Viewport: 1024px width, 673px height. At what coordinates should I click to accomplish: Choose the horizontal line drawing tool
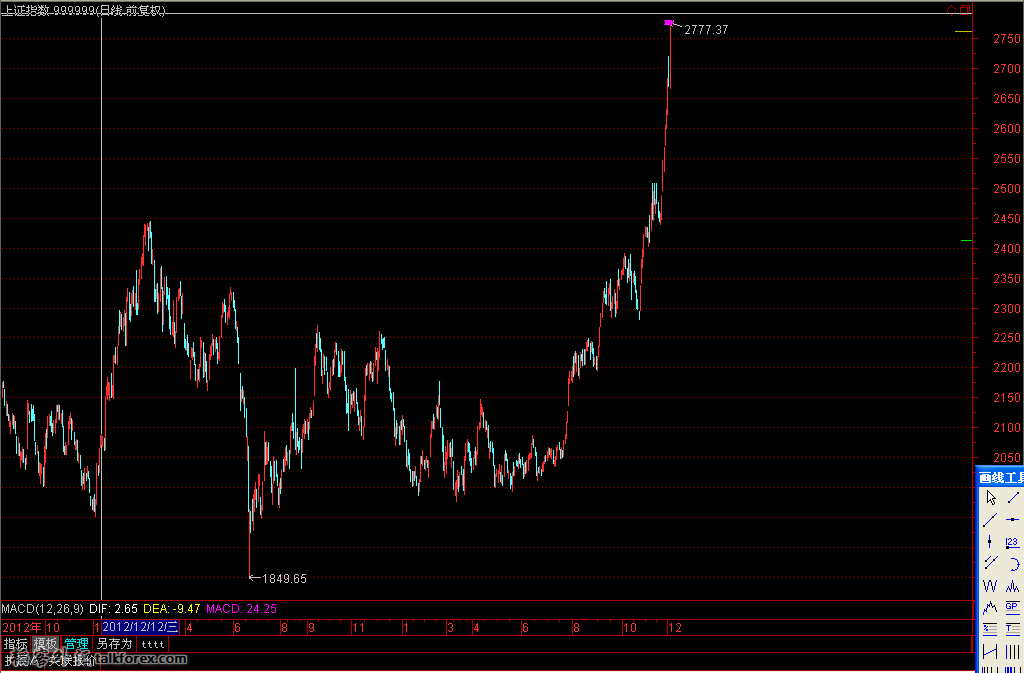[1013, 520]
